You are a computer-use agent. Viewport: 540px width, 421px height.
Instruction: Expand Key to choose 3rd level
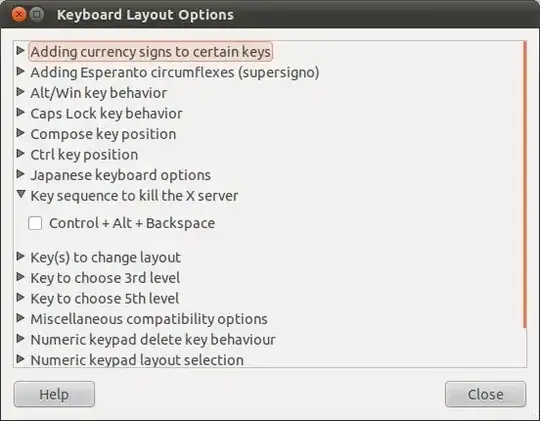pyautogui.click(x=21, y=277)
